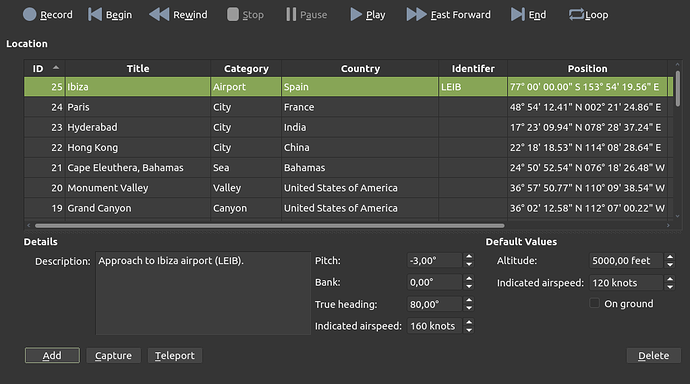
Task: Increase the Pitch value
Action: click(469, 257)
